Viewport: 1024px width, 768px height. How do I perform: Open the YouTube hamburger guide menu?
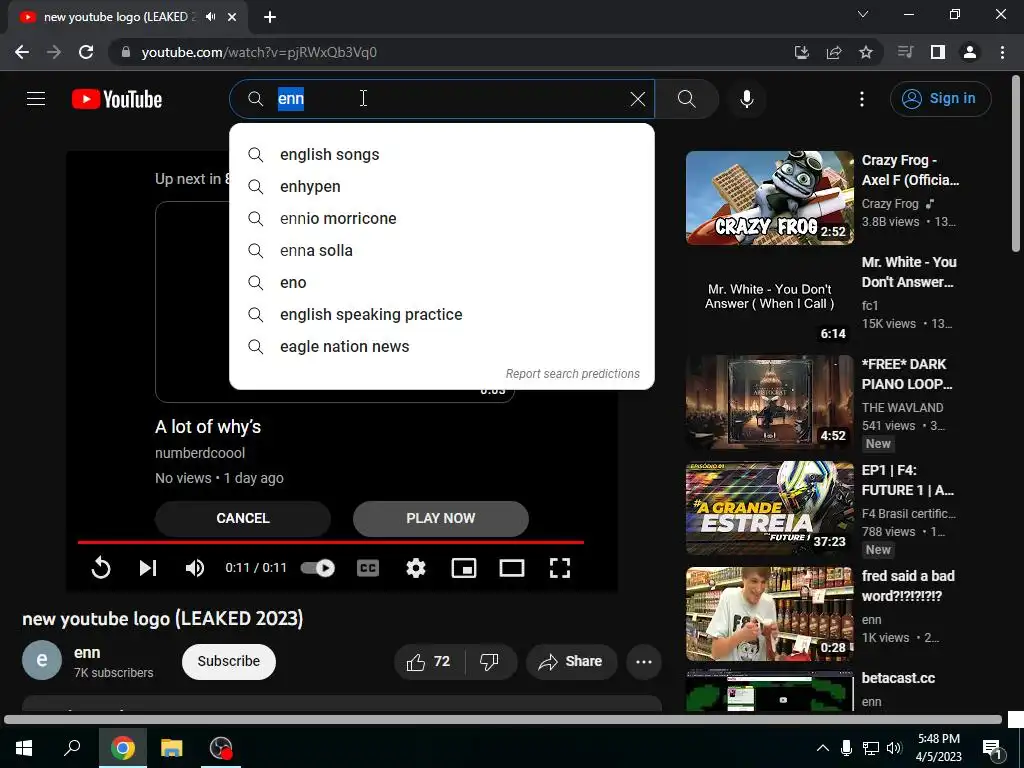coord(36,99)
